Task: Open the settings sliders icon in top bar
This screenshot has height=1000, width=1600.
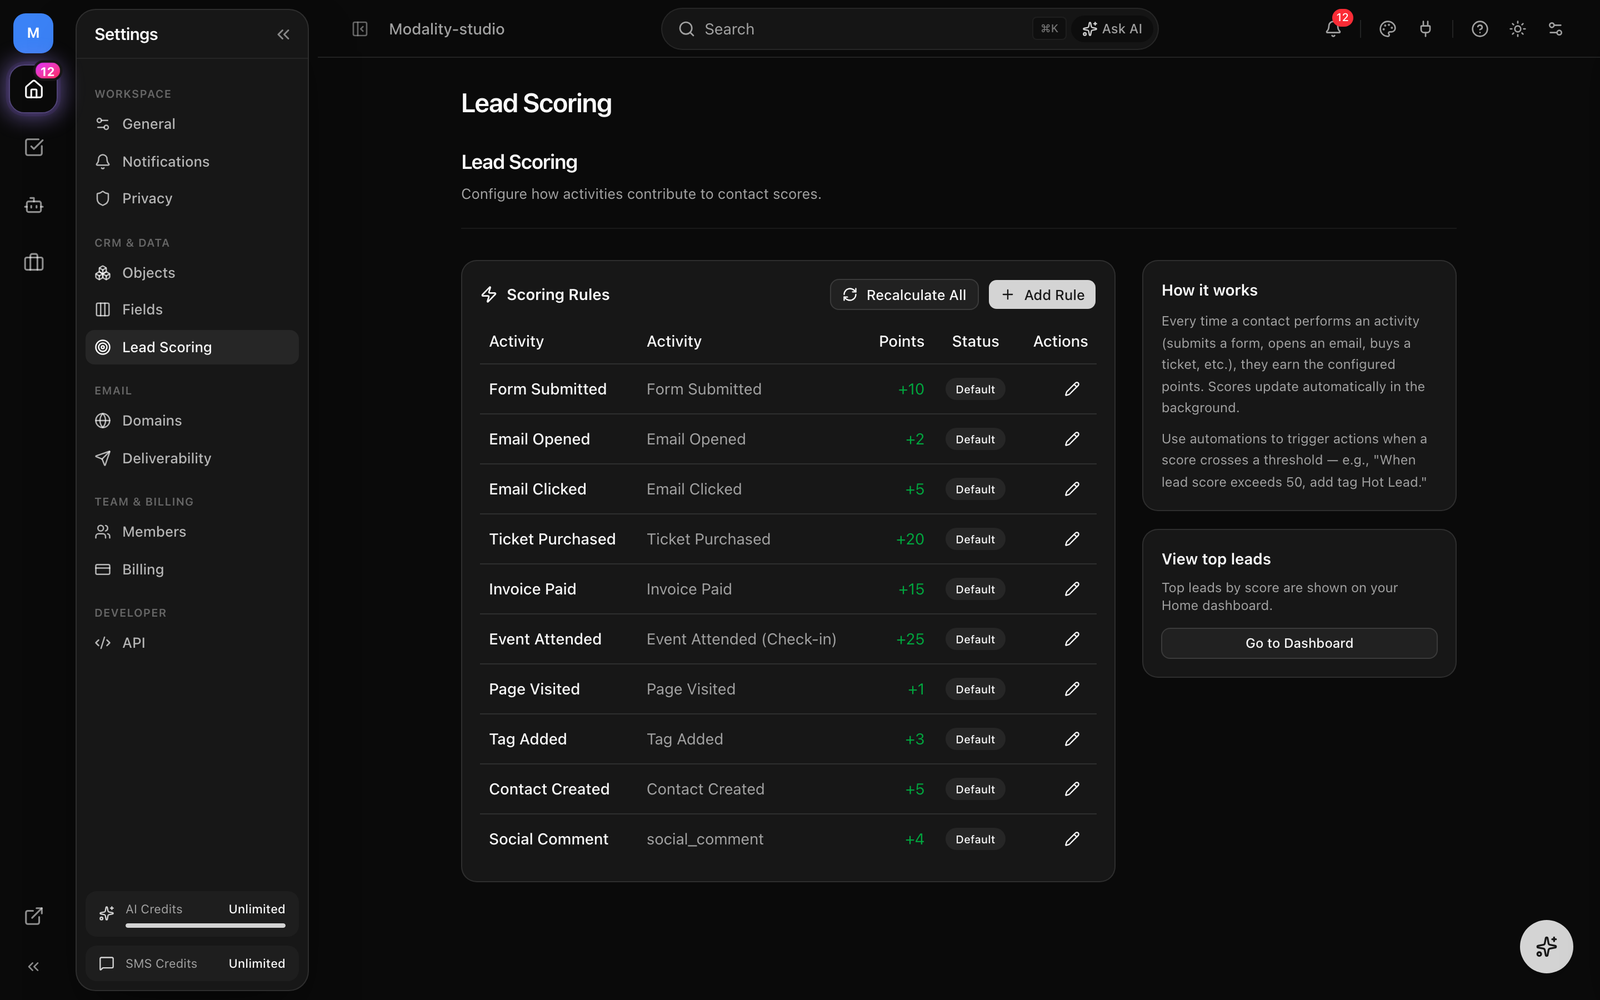Action: [1555, 29]
